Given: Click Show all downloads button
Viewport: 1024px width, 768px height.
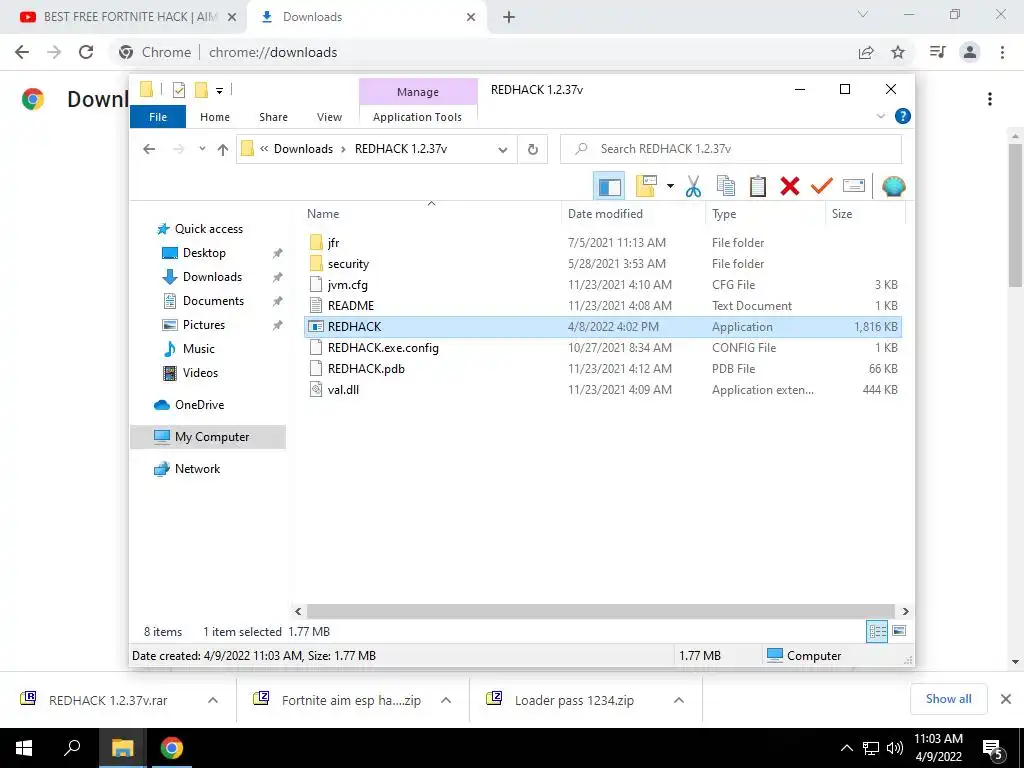Looking at the screenshot, I should [x=948, y=699].
